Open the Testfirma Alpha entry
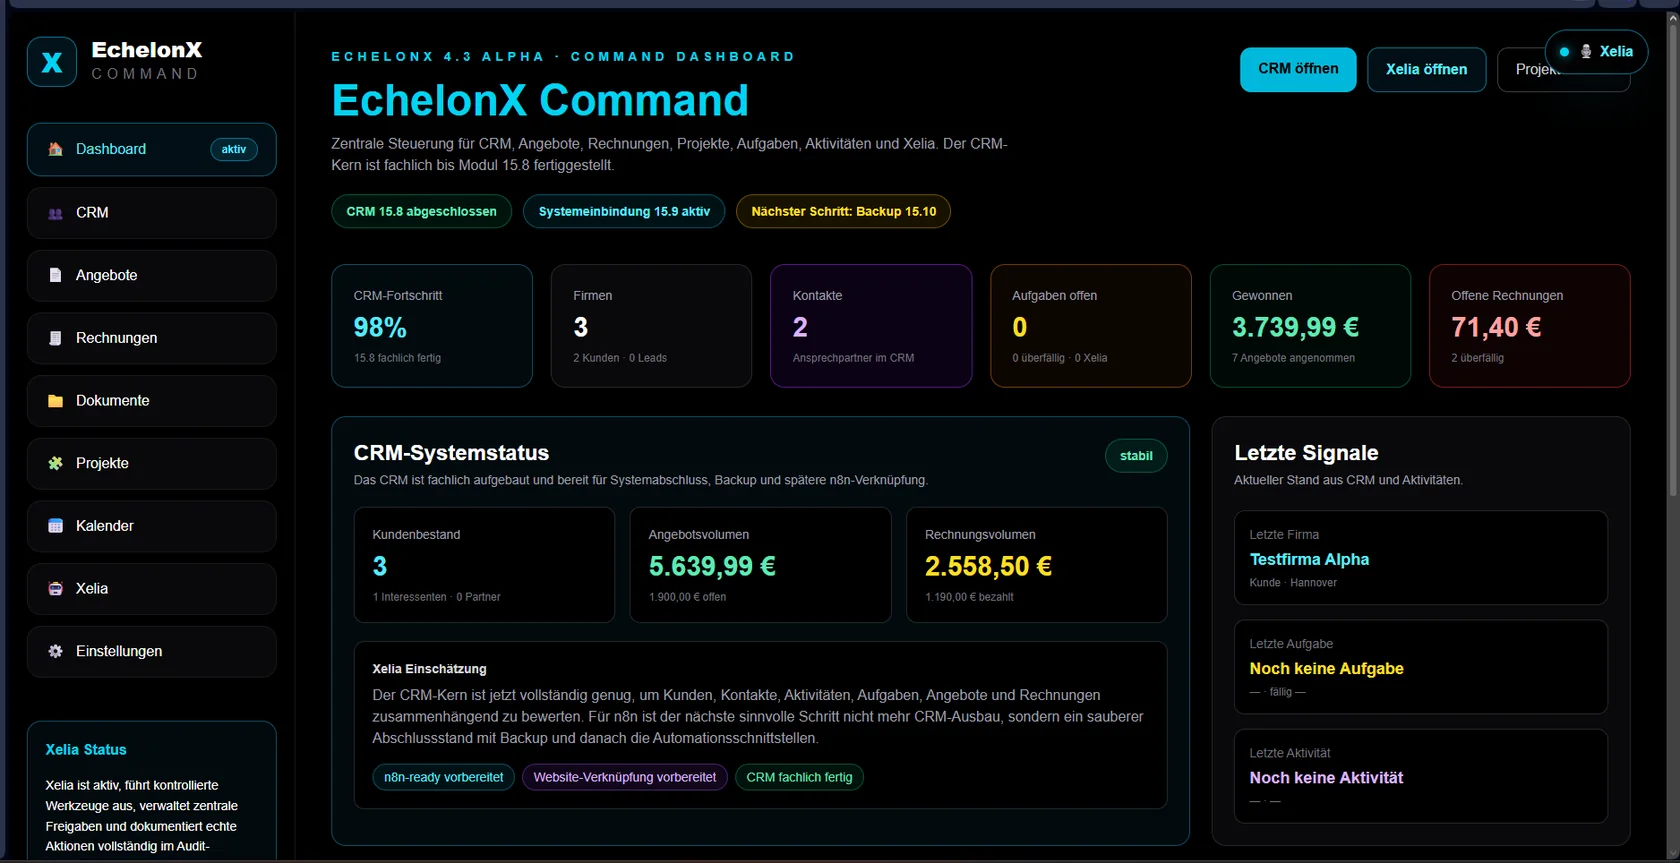Screen dimensions: 1680x863 (x=1421, y=558)
